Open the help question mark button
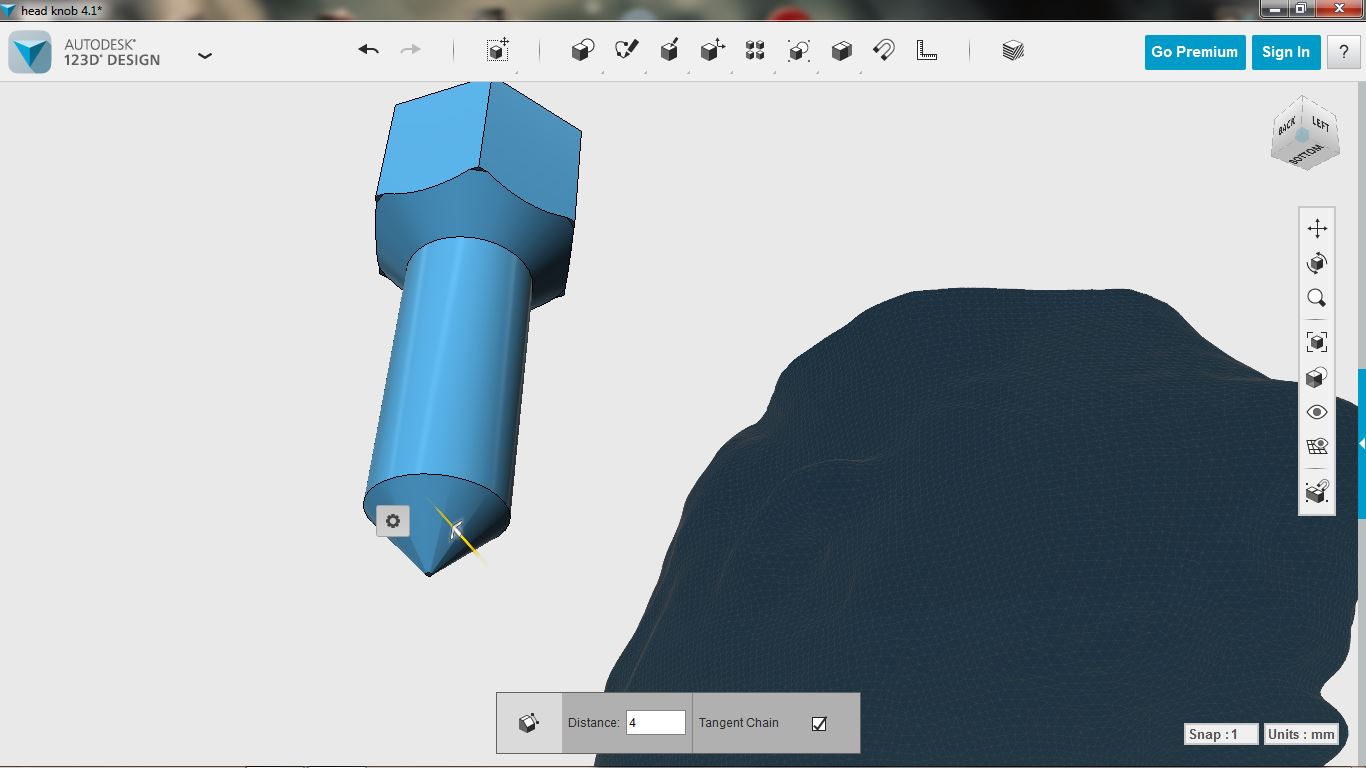This screenshot has width=1366, height=768. (1343, 52)
